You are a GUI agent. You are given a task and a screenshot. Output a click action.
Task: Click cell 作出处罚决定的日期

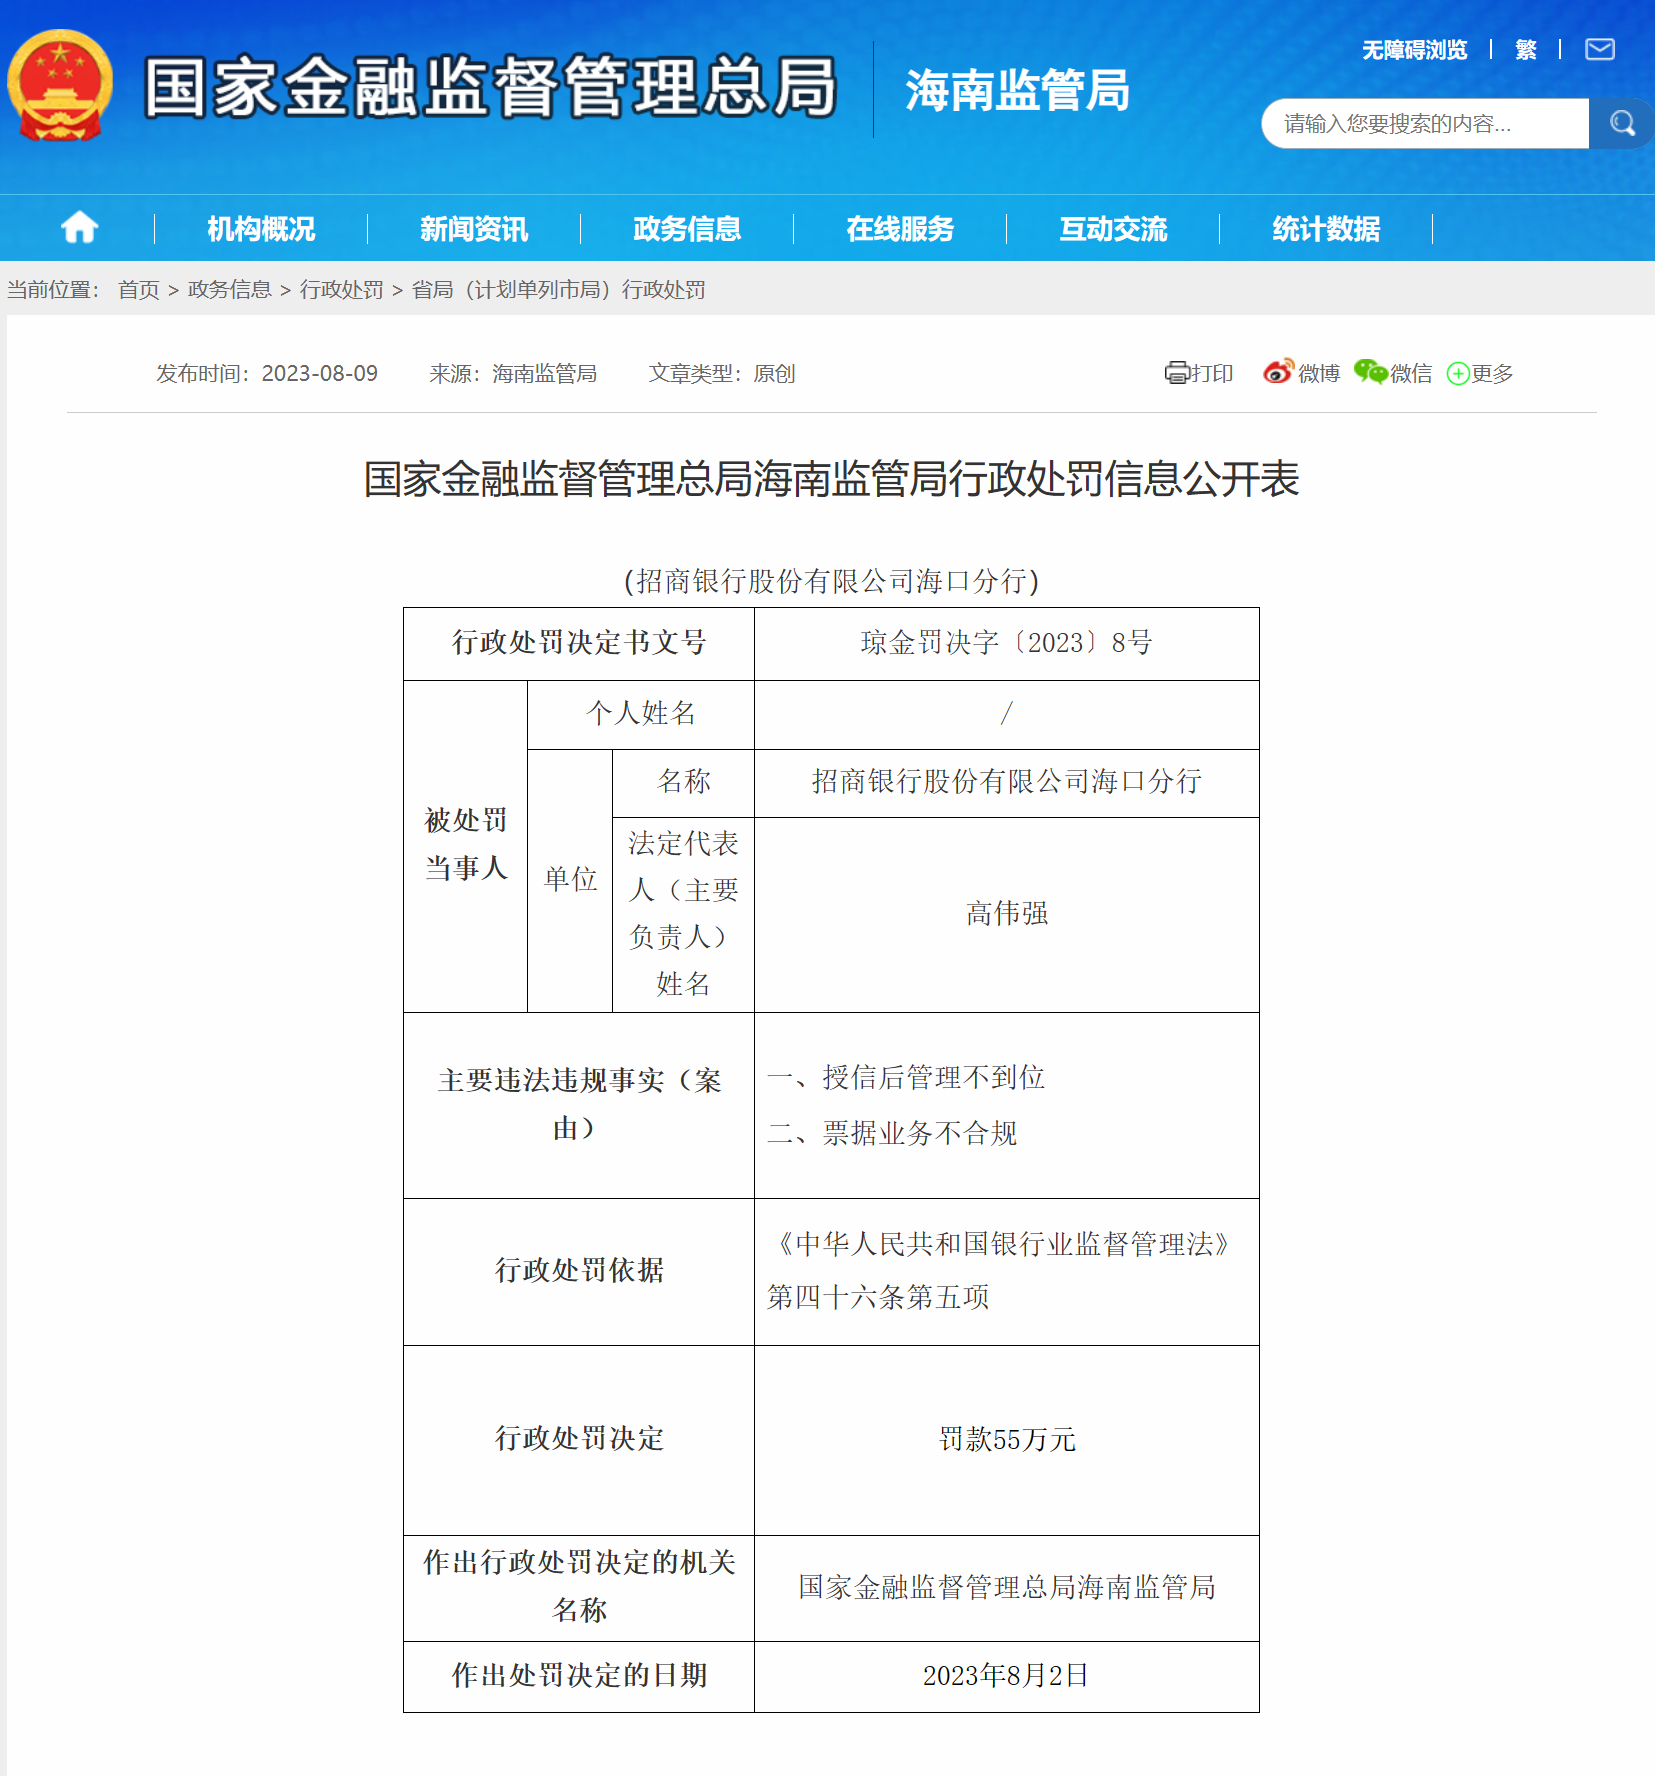[579, 1676]
